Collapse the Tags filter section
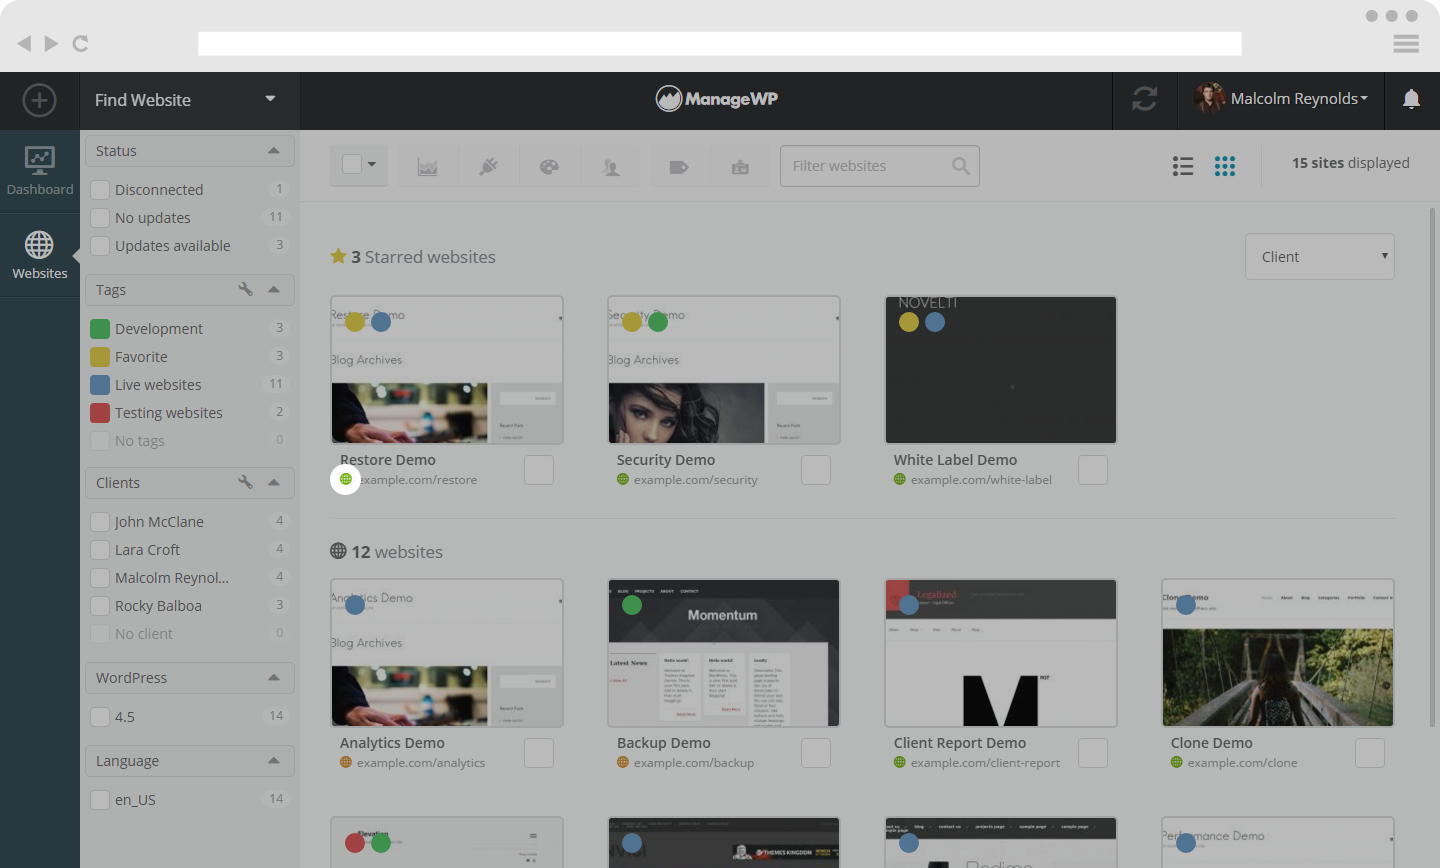The width and height of the screenshot is (1440, 868). 274,289
